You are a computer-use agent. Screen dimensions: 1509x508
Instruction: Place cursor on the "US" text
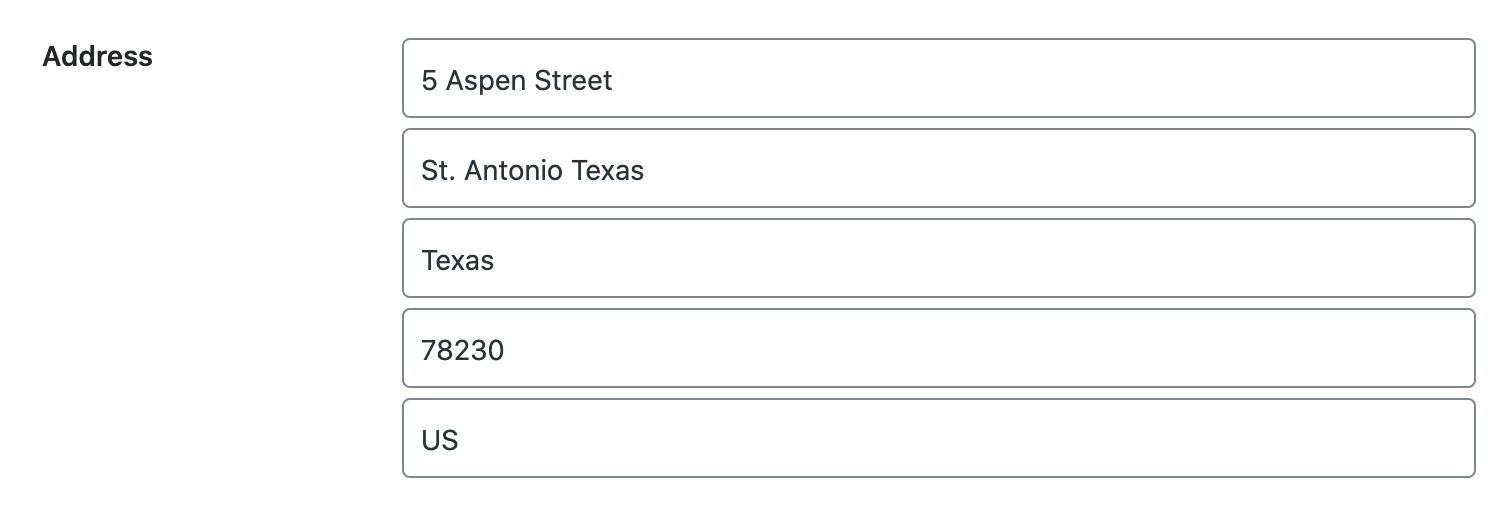(x=440, y=440)
